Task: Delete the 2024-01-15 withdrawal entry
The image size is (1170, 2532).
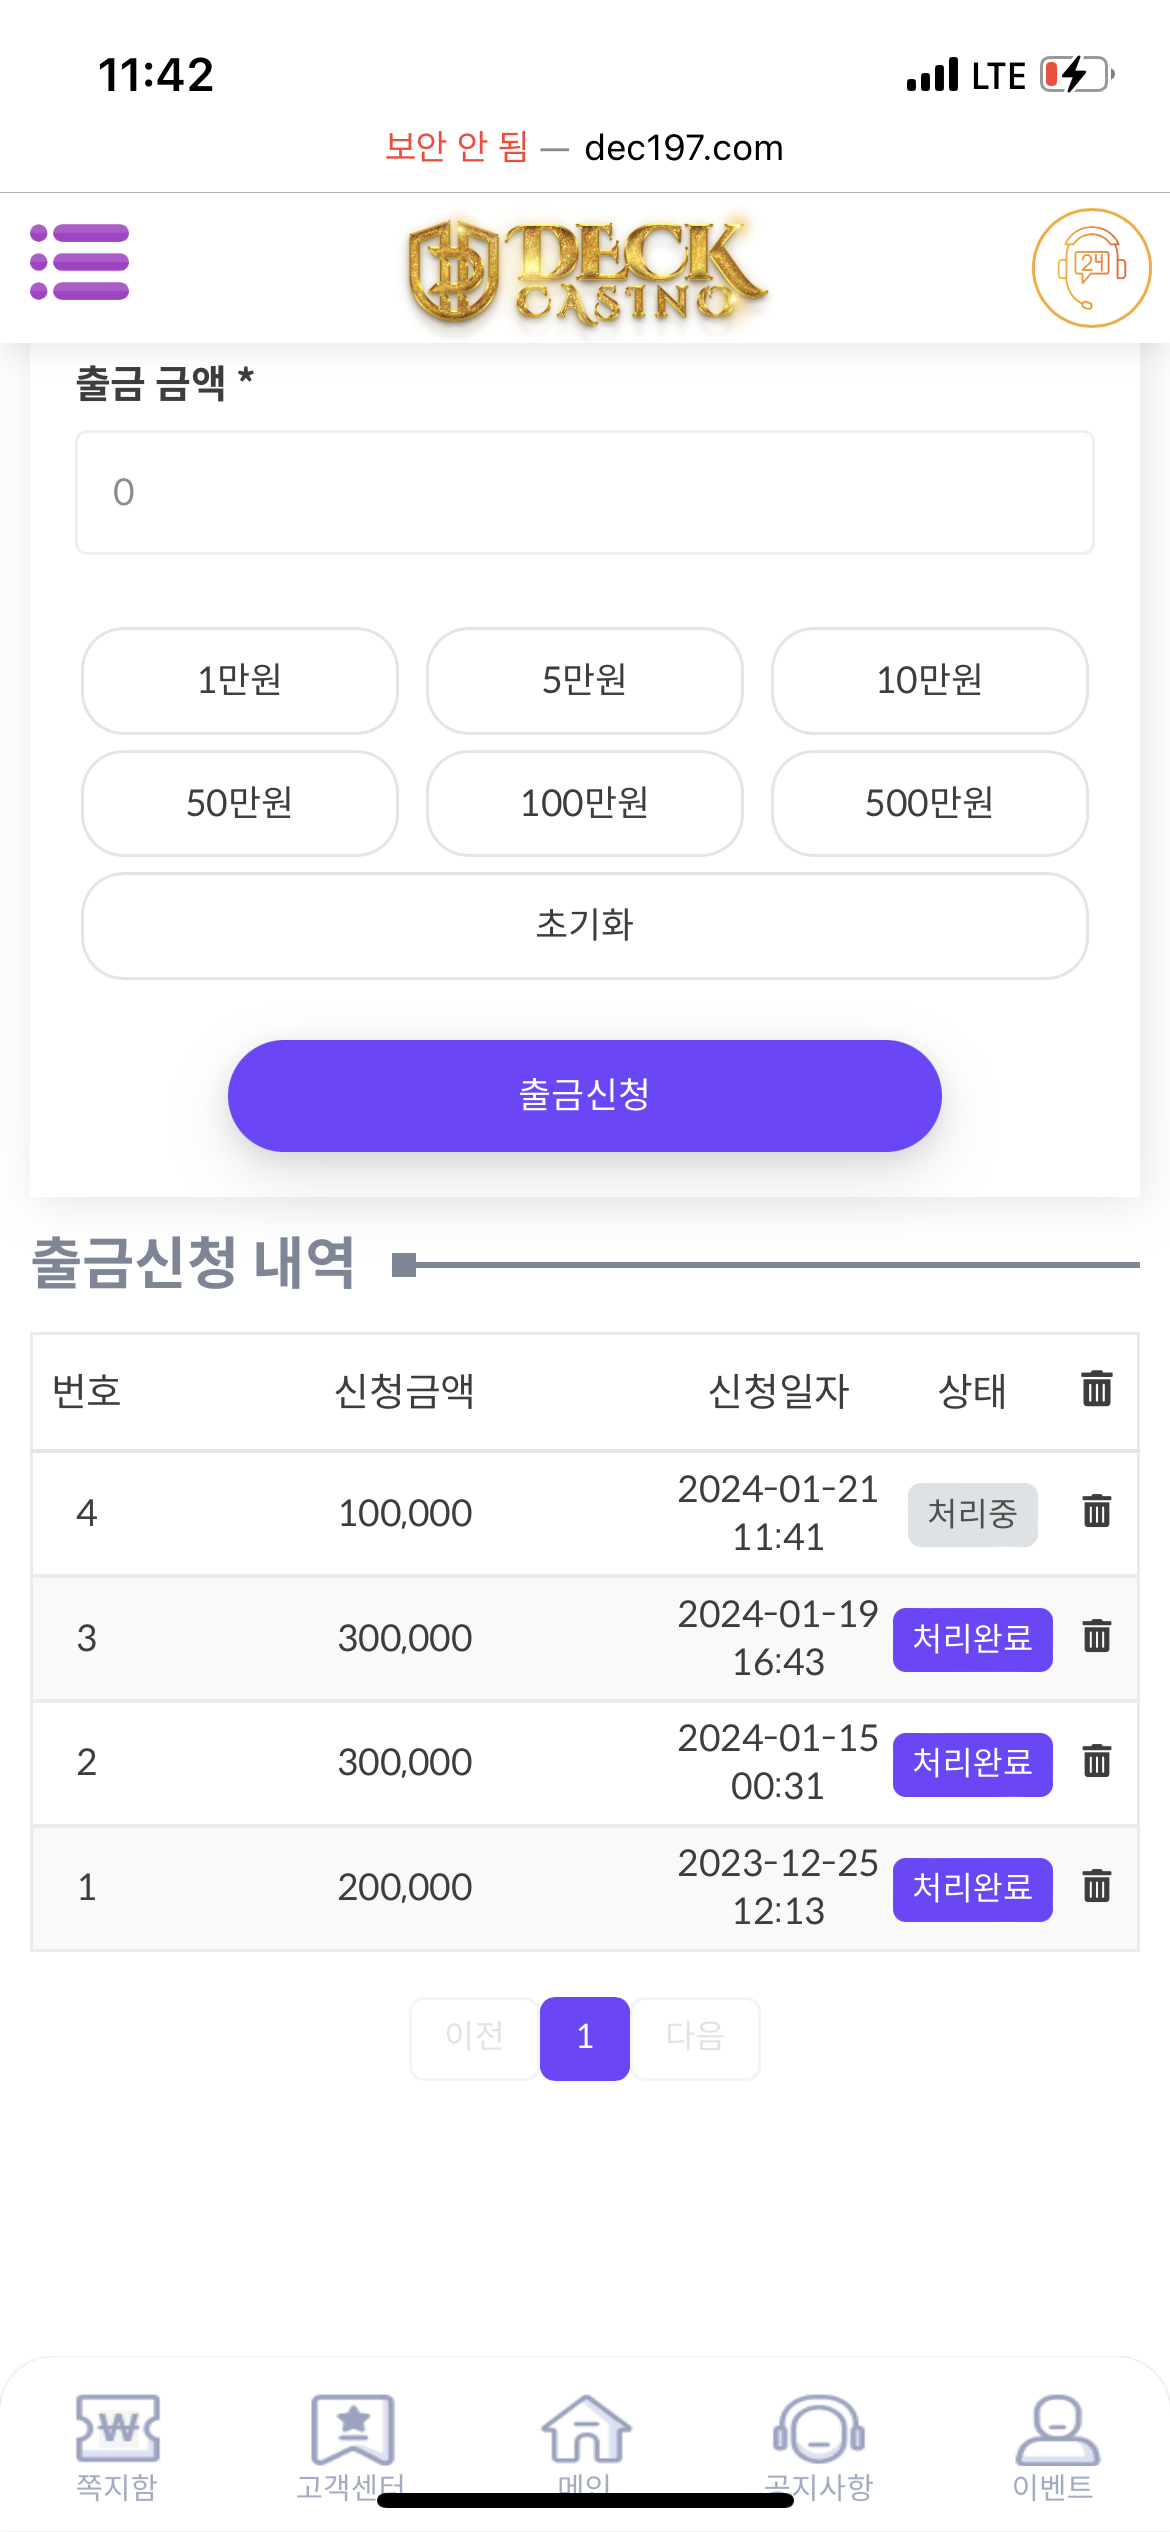Action: point(1096,1761)
